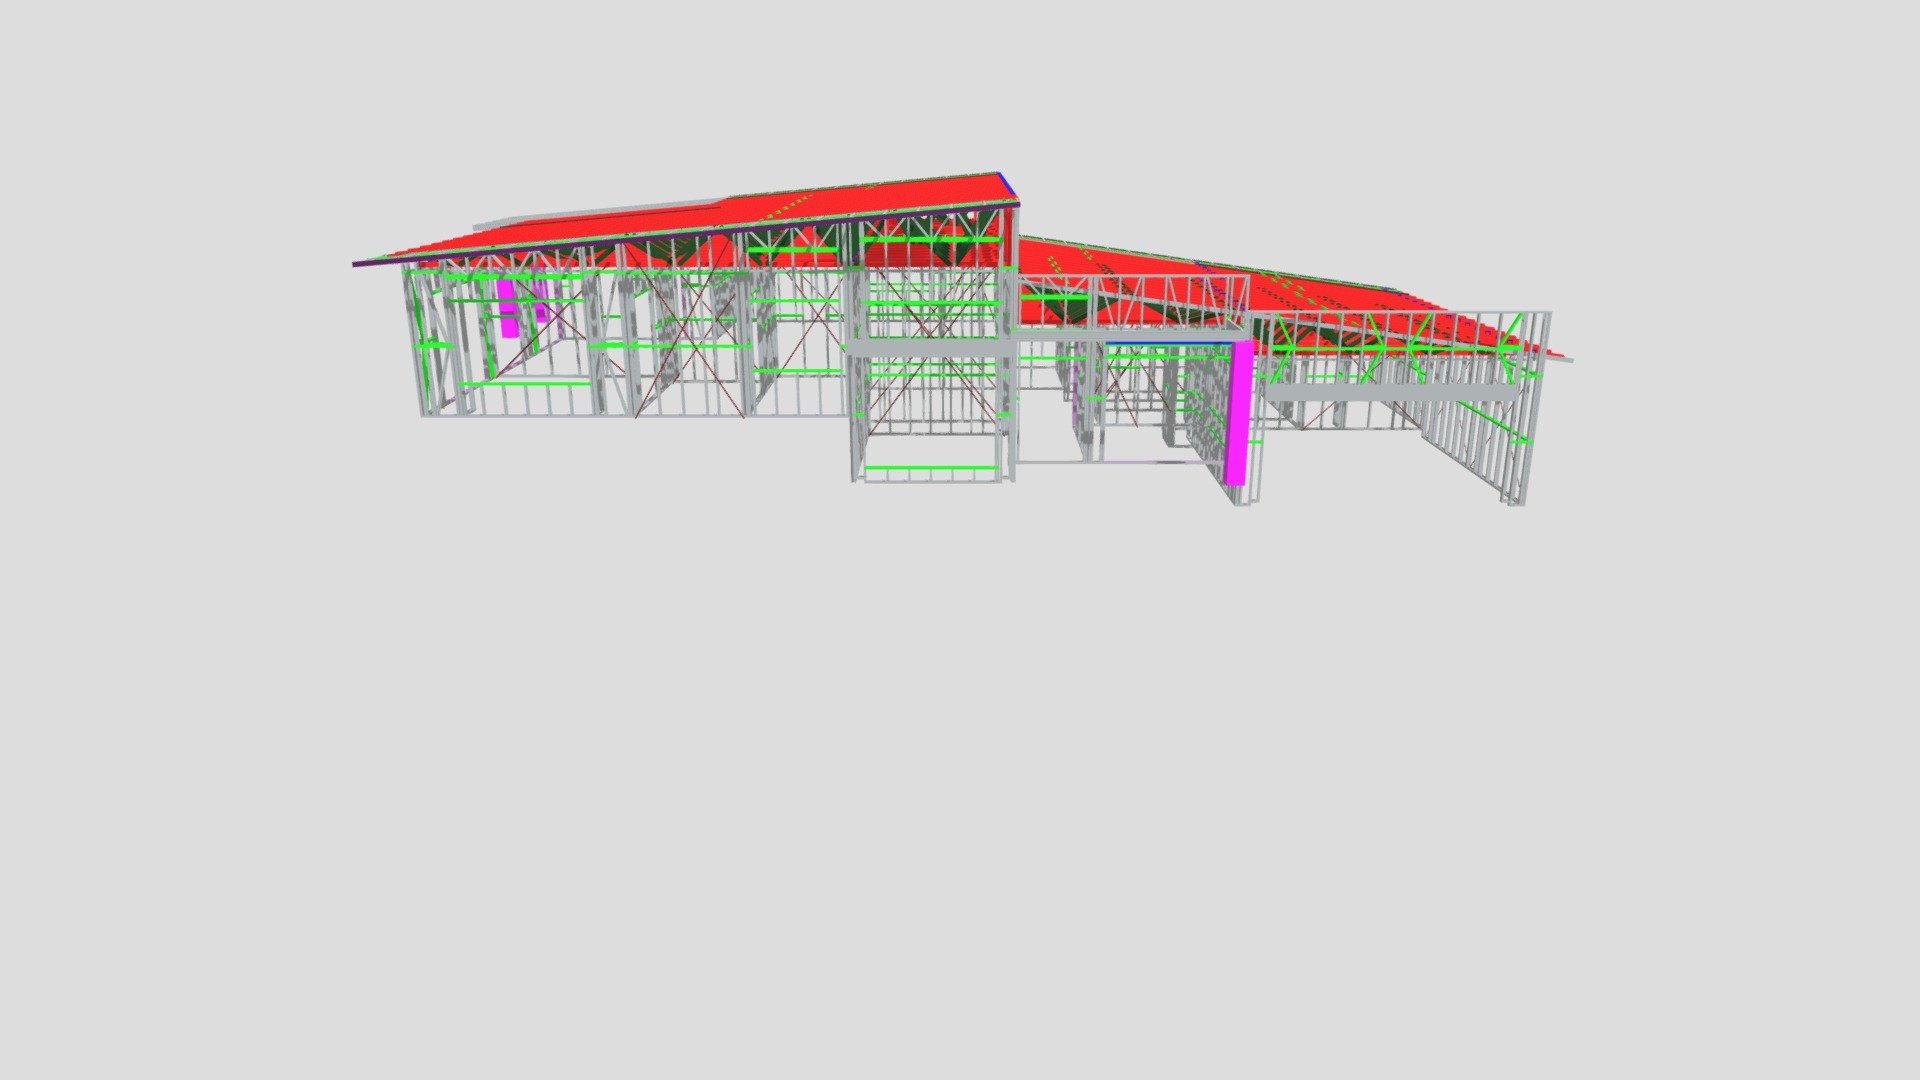Select the green horizontal bar on leftmost wall
This screenshot has width=1920, height=1080.
pos(435,345)
